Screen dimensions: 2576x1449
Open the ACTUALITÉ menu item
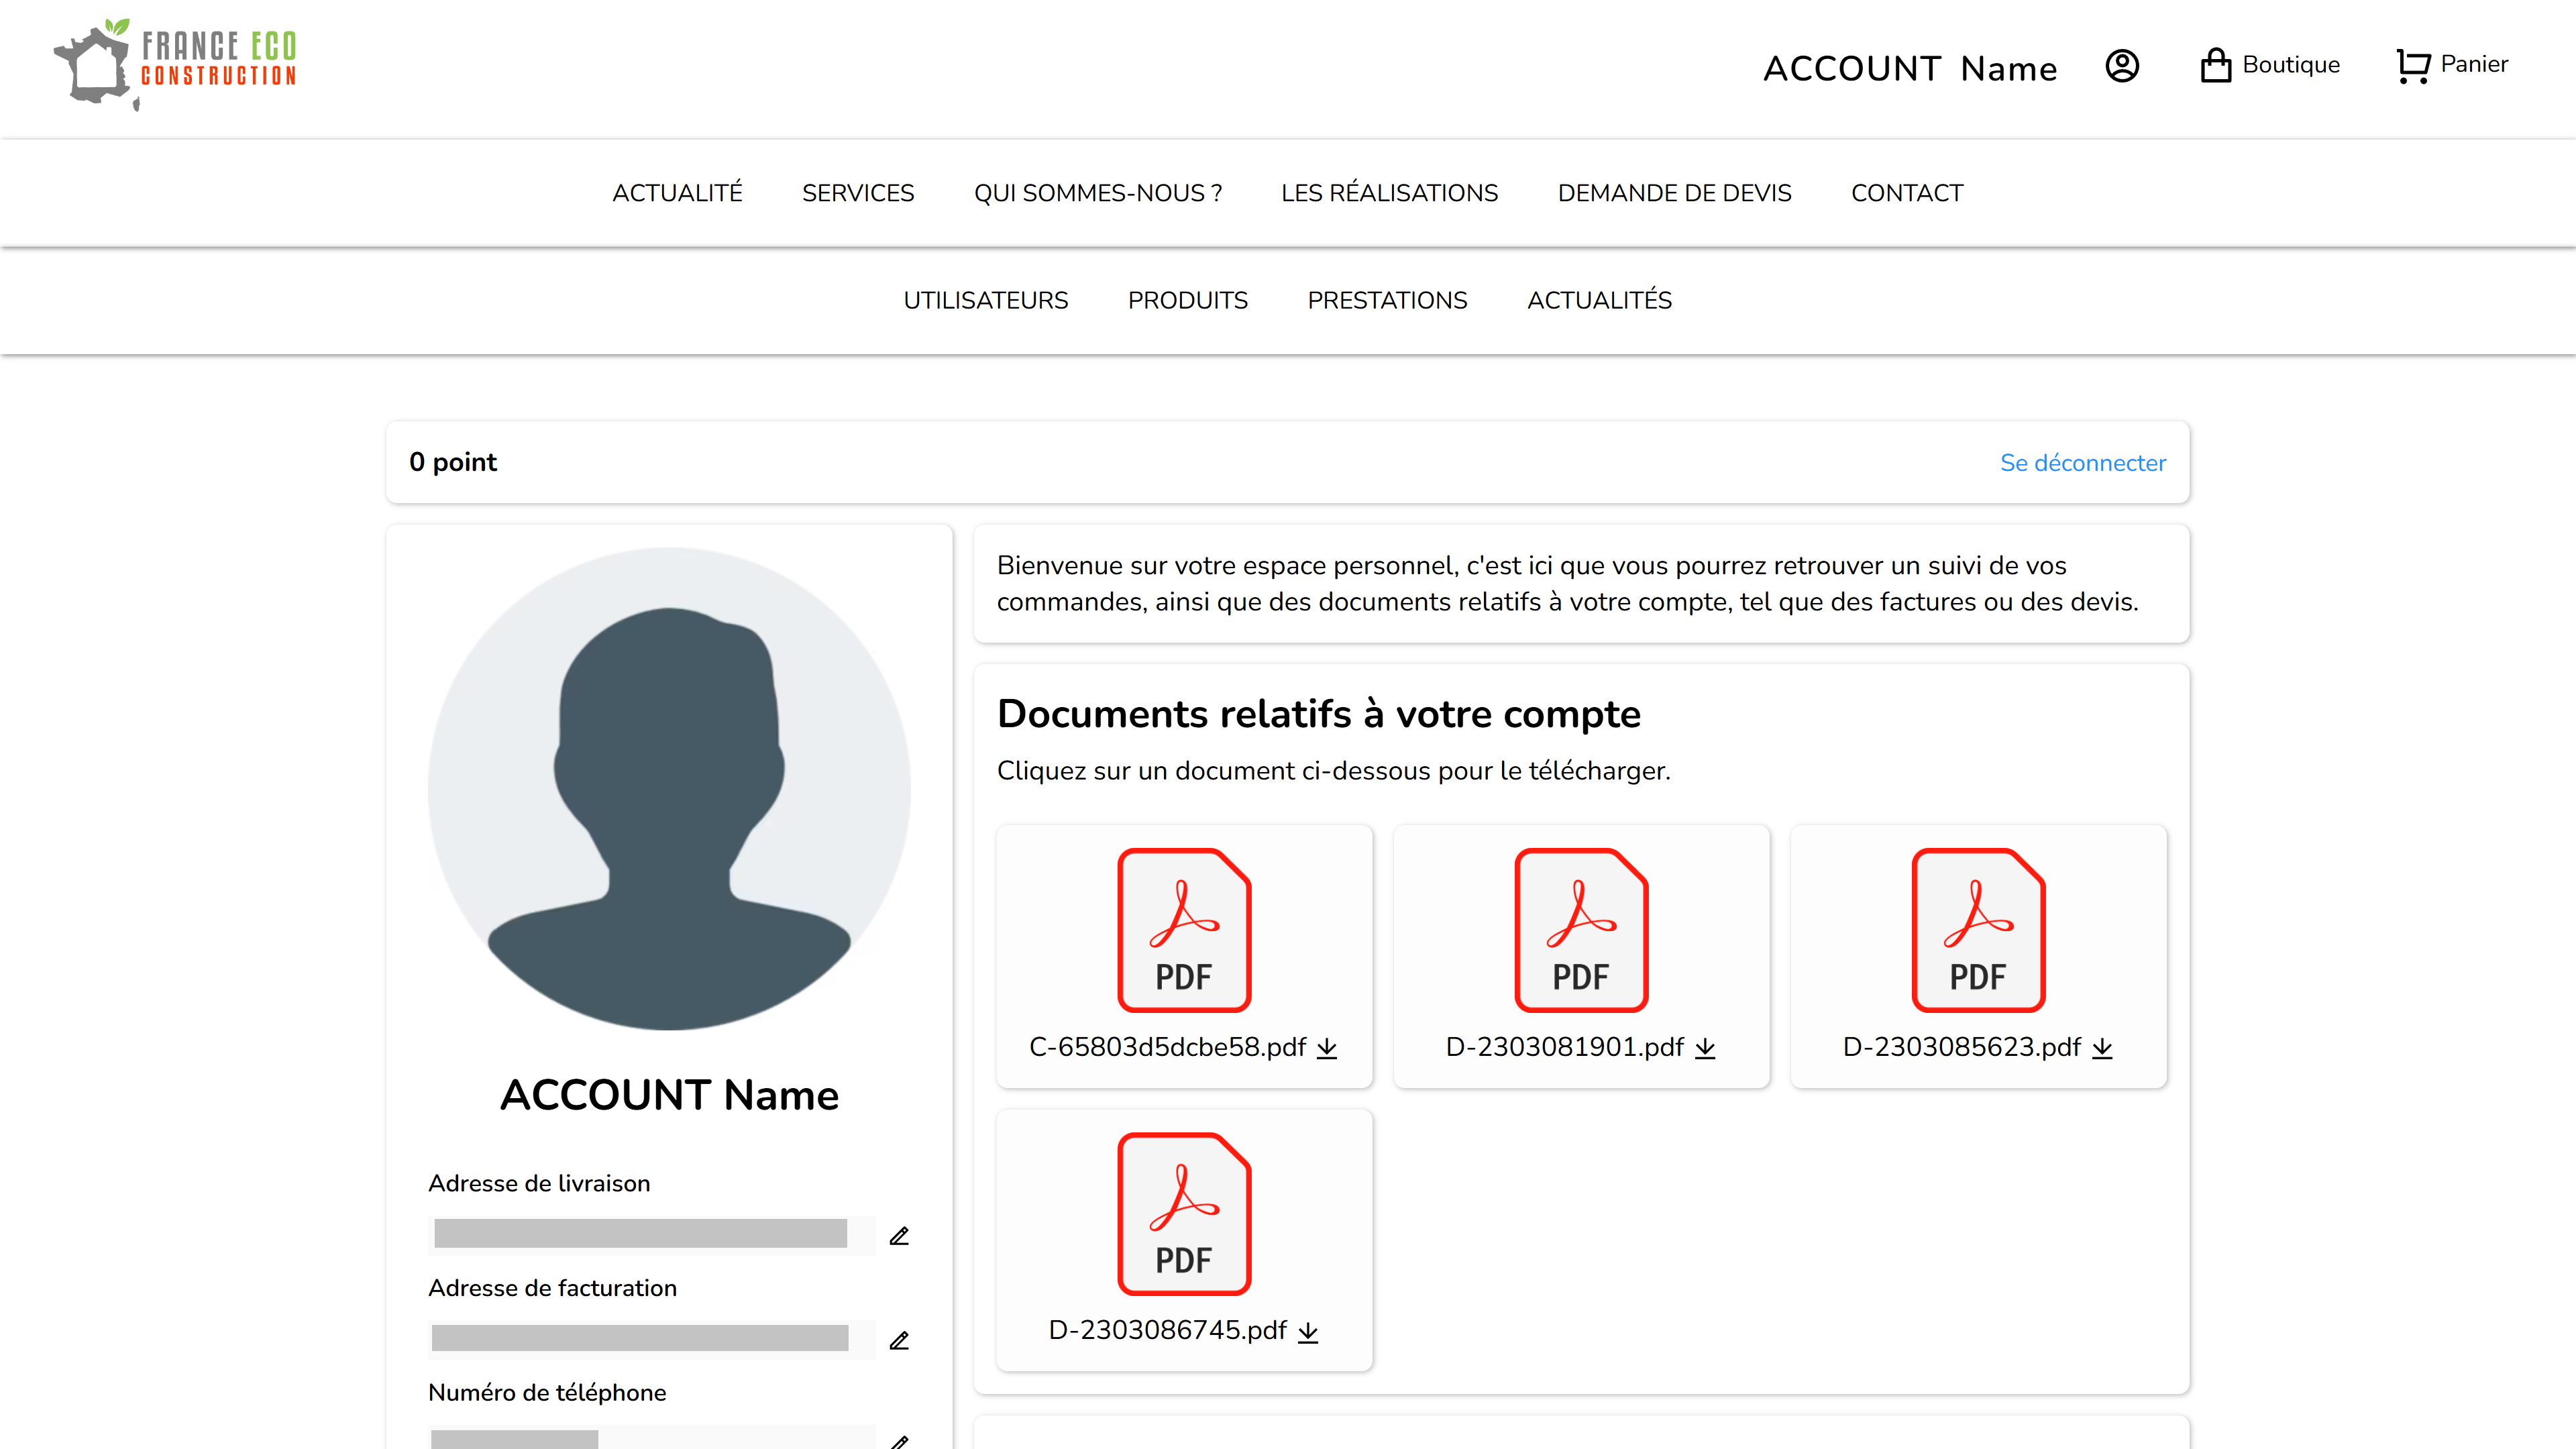[677, 193]
